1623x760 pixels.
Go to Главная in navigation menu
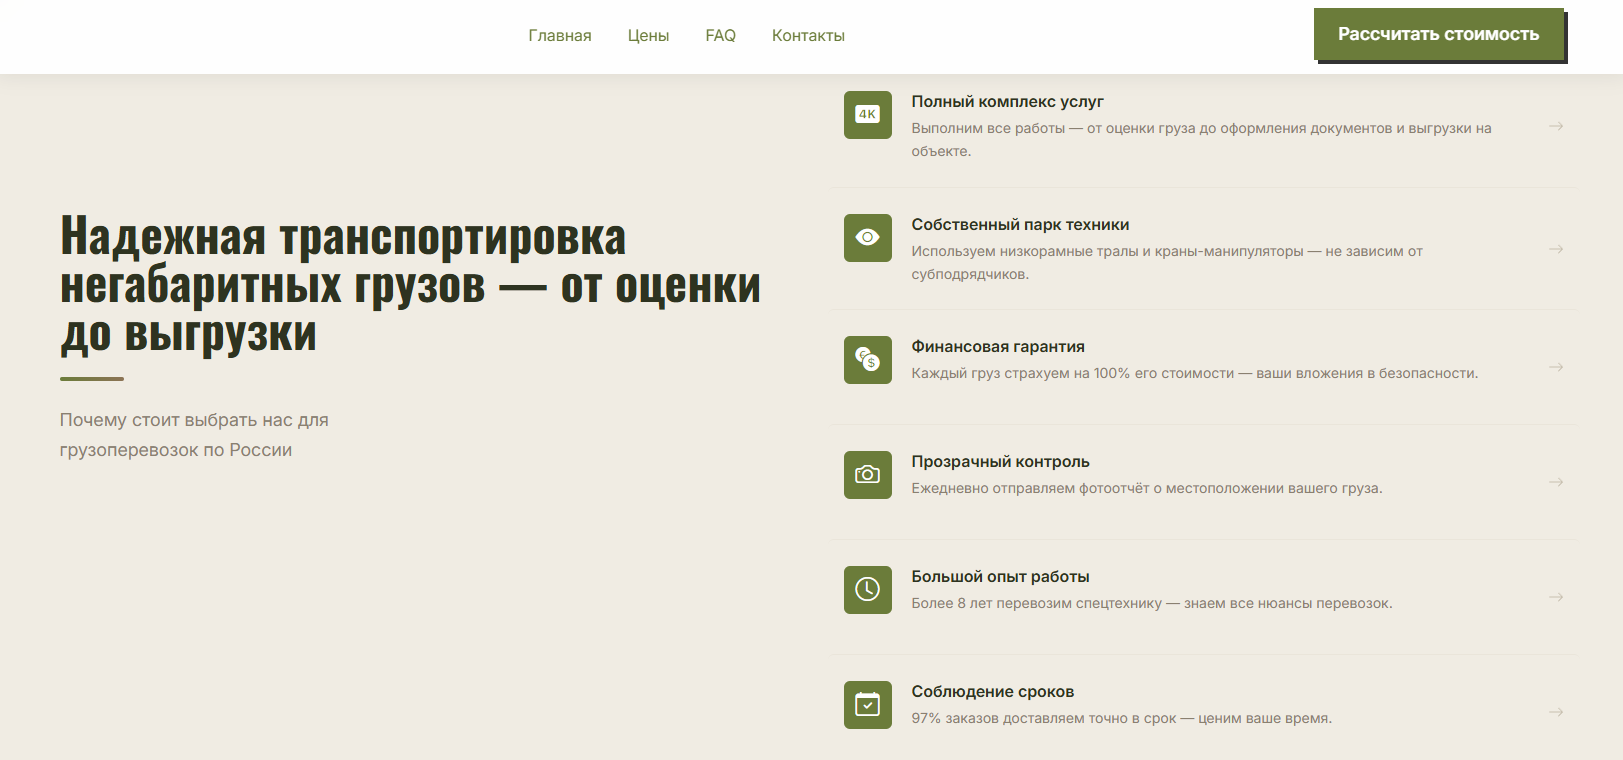(560, 36)
